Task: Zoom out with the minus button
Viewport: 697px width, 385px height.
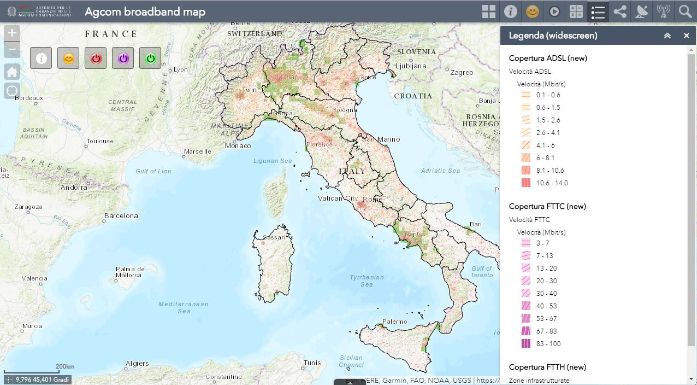Action: [12, 50]
